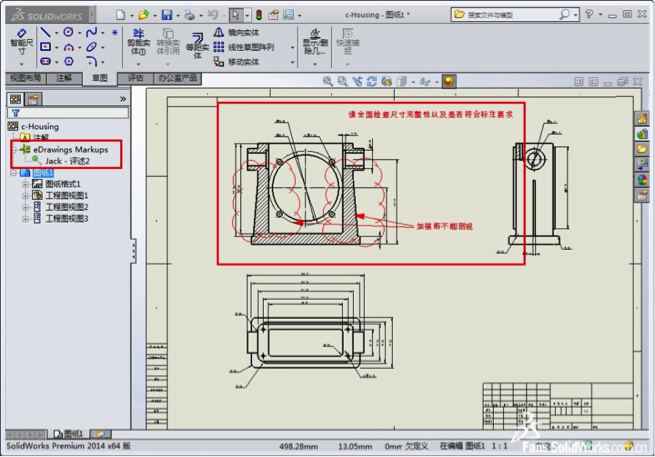Click the Zoom to Fit magnifier icon
The height and width of the screenshot is (457, 655).
(328, 81)
